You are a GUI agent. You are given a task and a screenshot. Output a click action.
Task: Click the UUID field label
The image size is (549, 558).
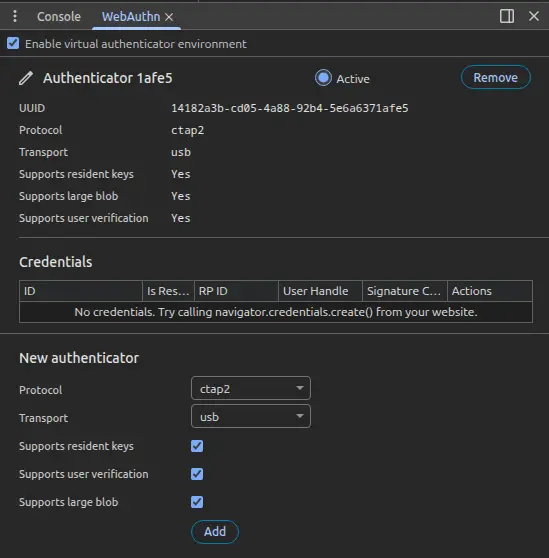32,108
